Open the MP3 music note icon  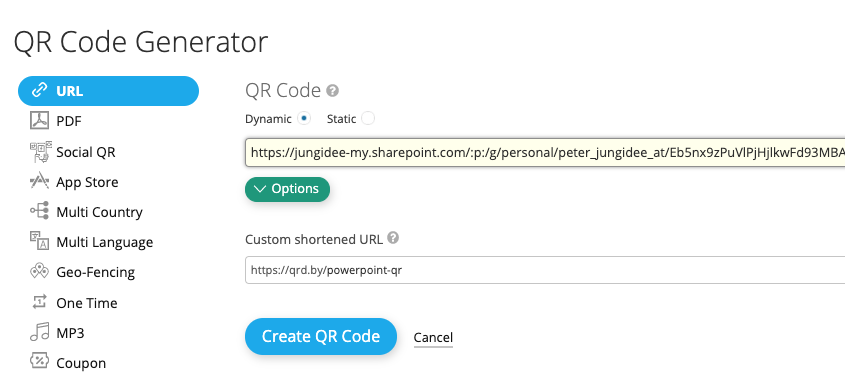tap(39, 332)
